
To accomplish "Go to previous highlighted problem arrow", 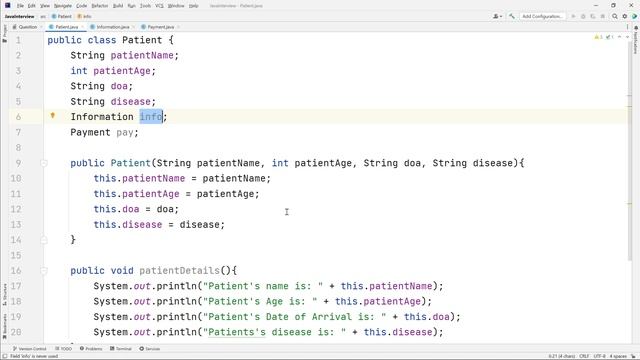I will point(620,37).
